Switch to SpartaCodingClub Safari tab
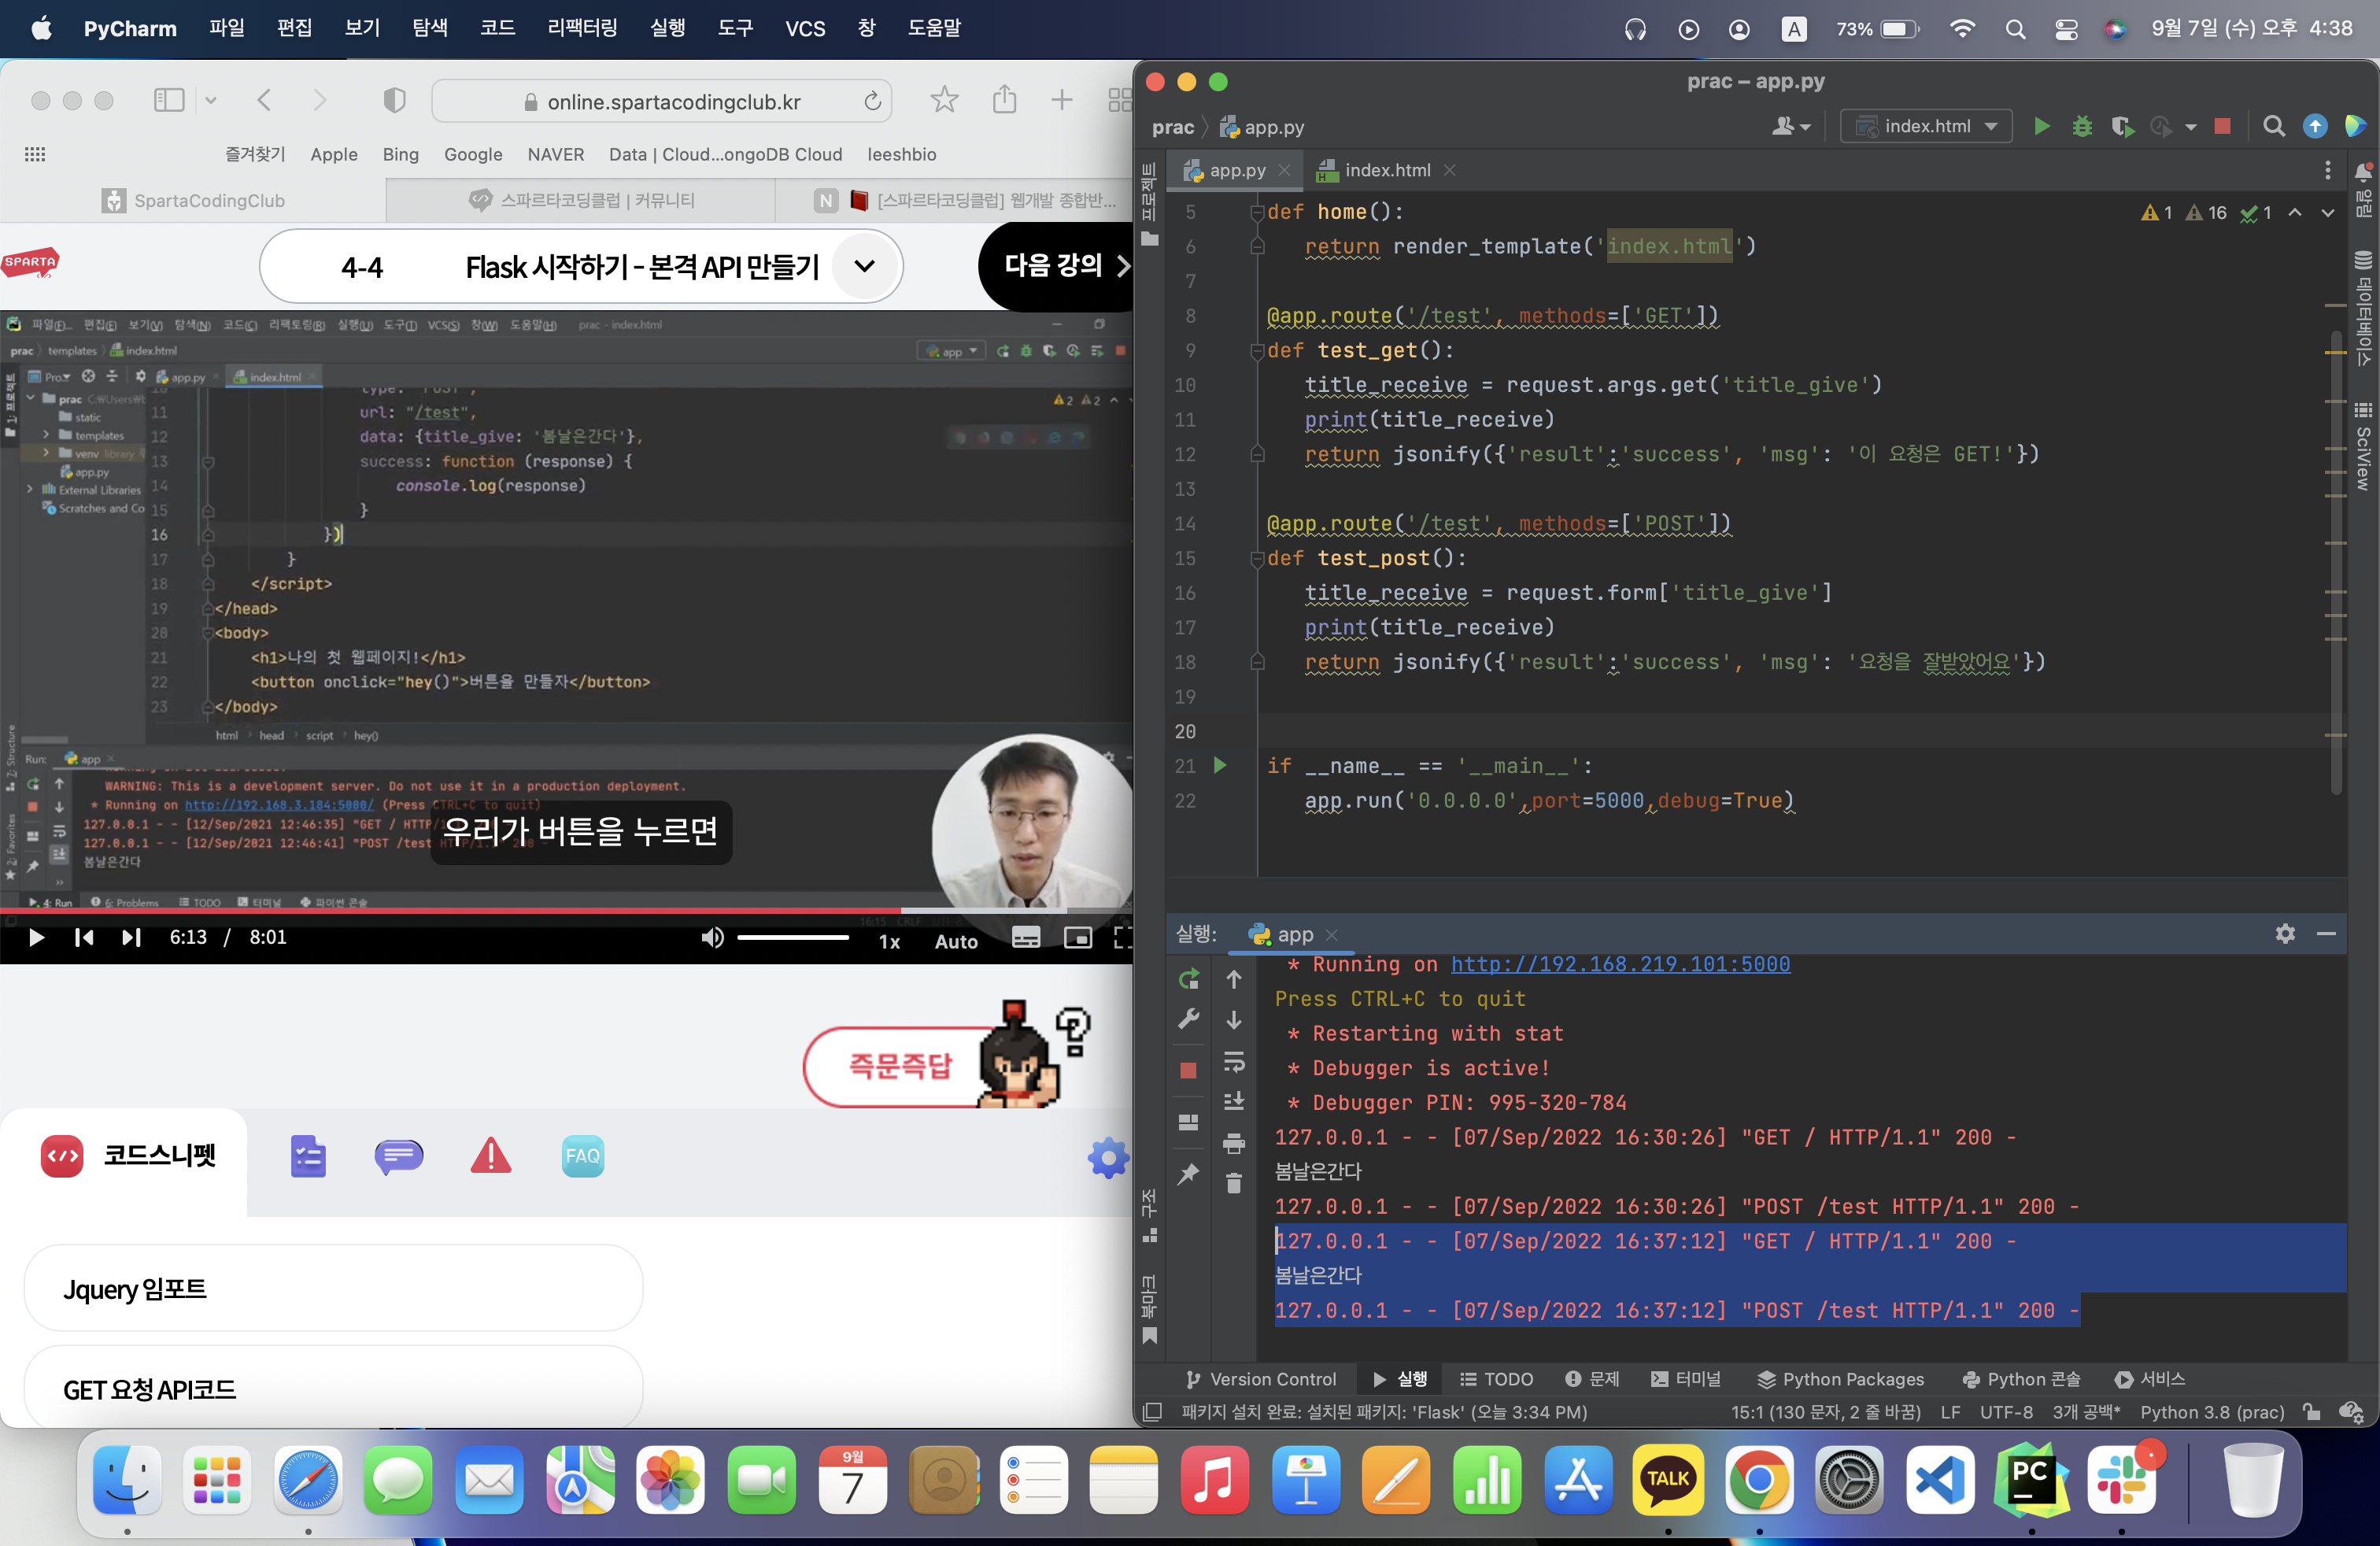 (193, 200)
